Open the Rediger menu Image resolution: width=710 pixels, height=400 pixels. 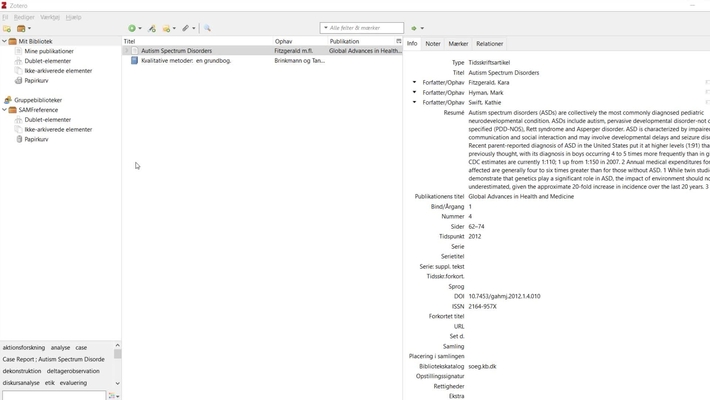(x=24, y=17)
